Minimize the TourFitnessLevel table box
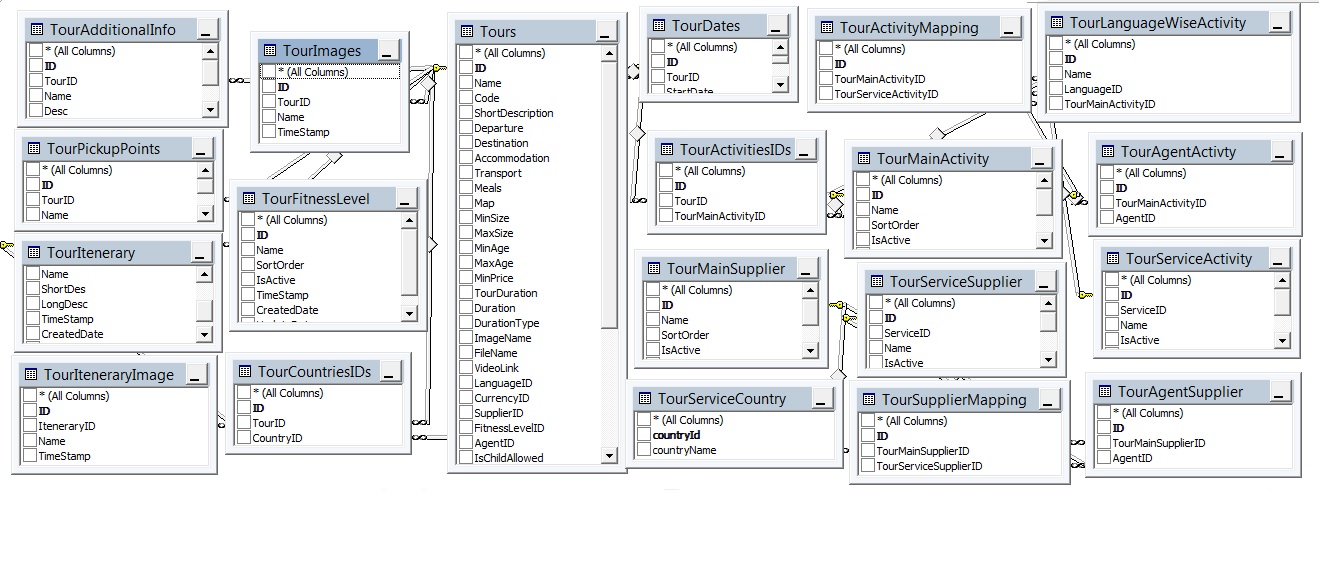The width and height of the screenshot is (1320, 574). (407, 200)
